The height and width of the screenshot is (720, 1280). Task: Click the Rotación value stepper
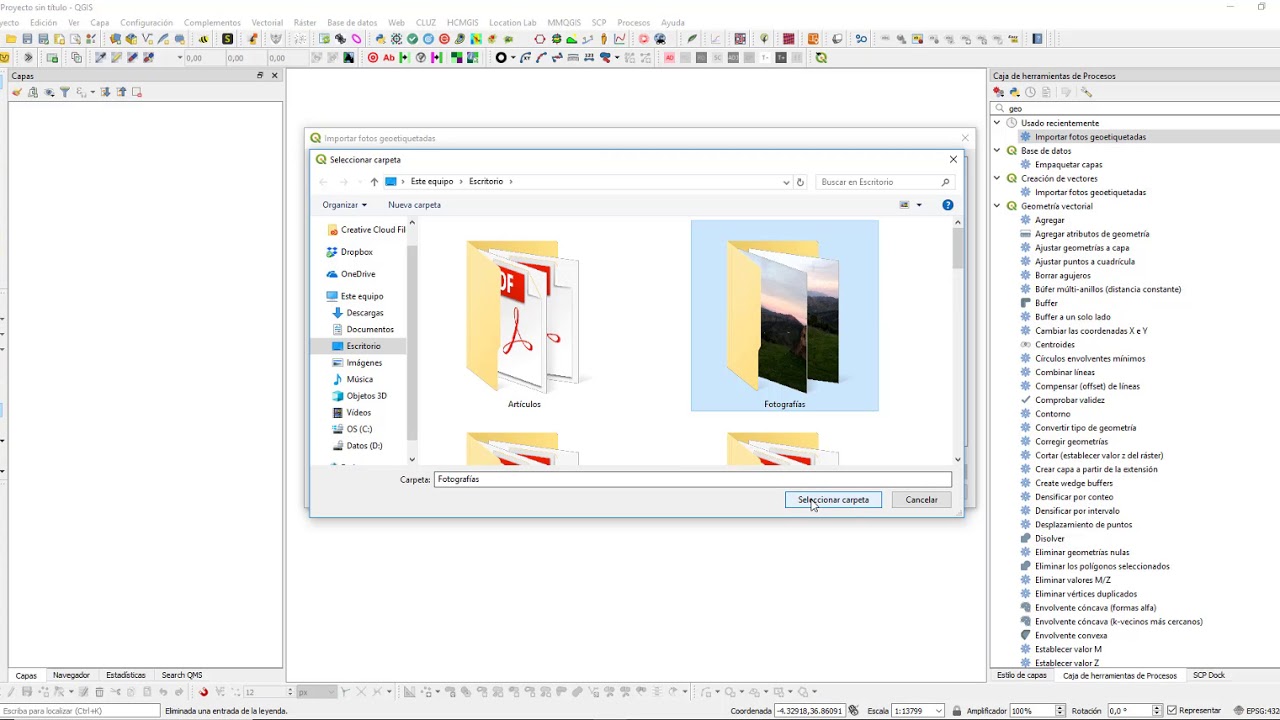[x=1156, y=710]
